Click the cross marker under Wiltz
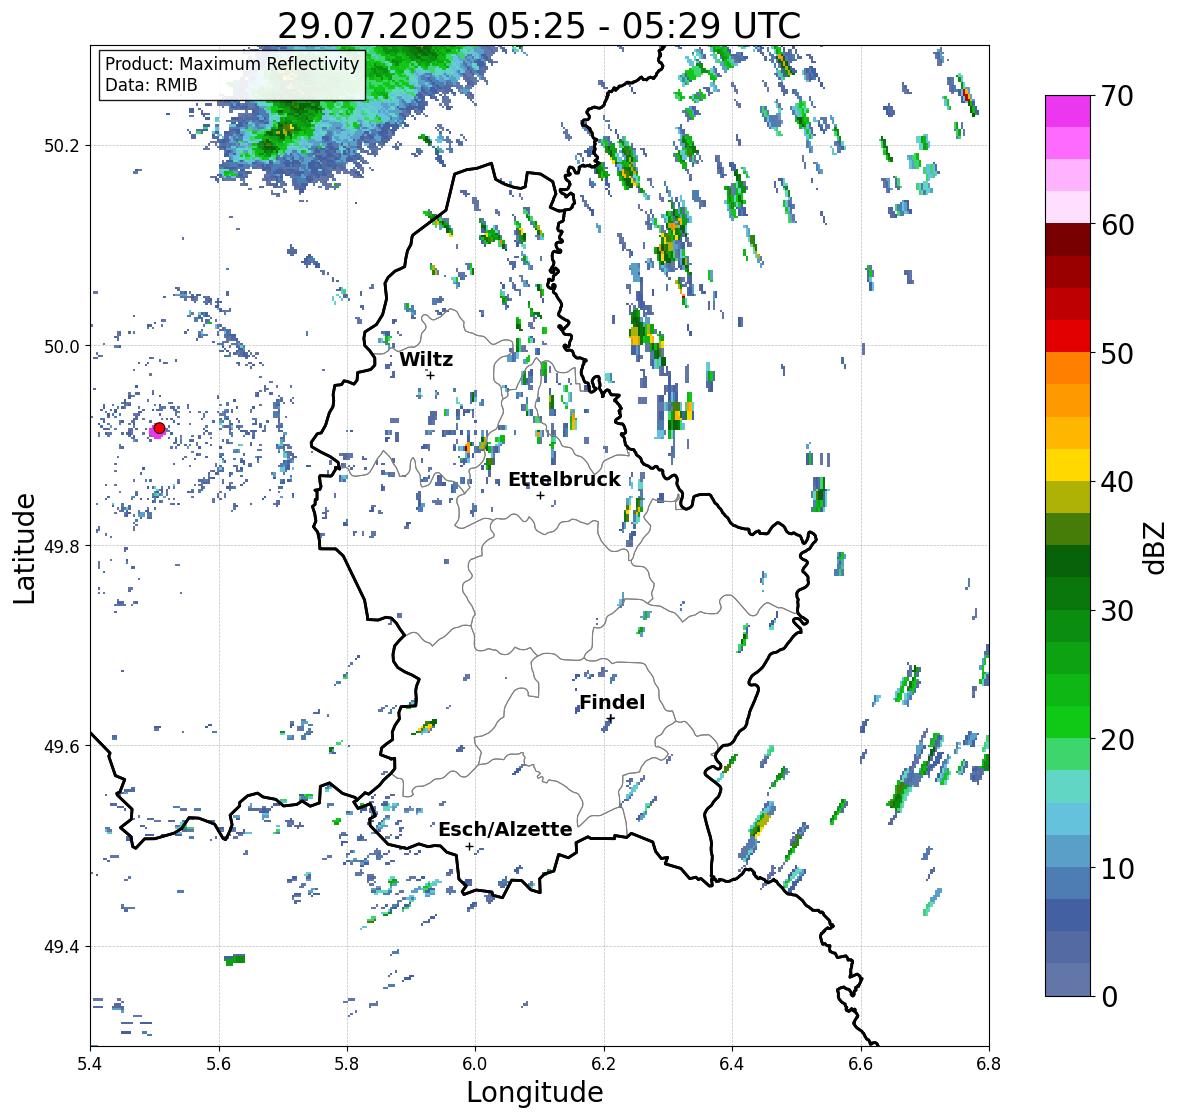 click(x=430, y=375)
